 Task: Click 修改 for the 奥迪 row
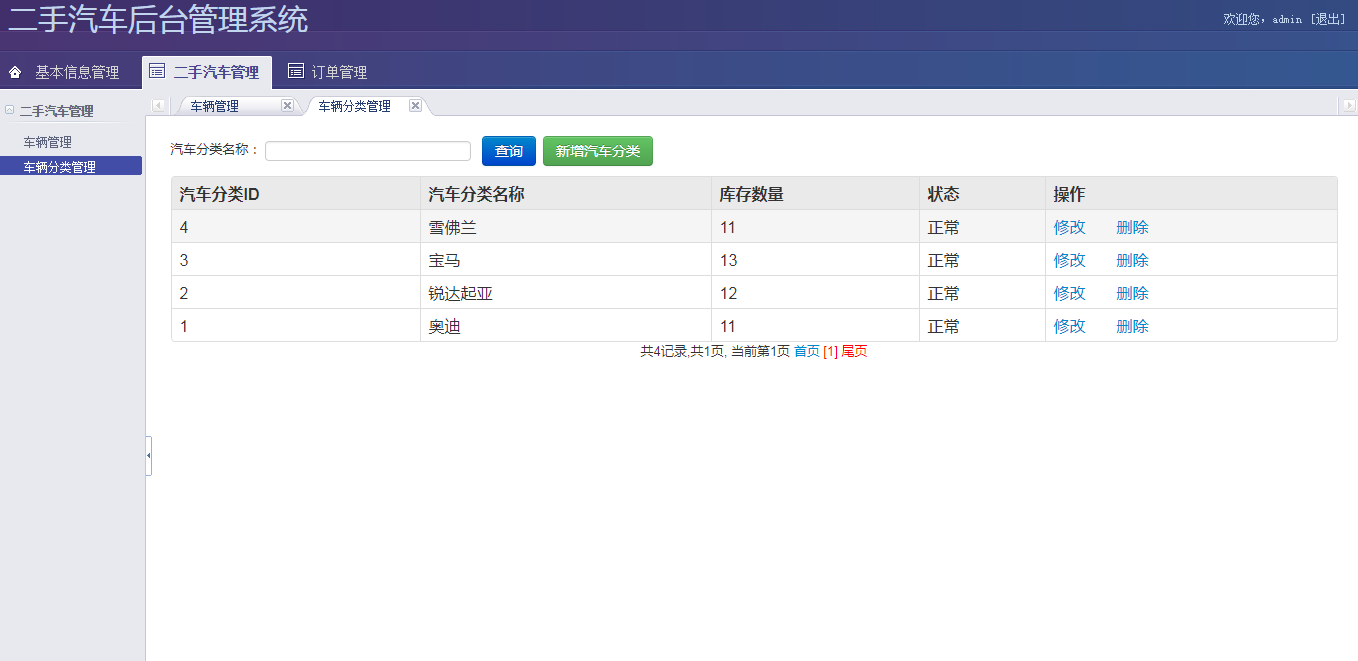(x=1069, y=326)
